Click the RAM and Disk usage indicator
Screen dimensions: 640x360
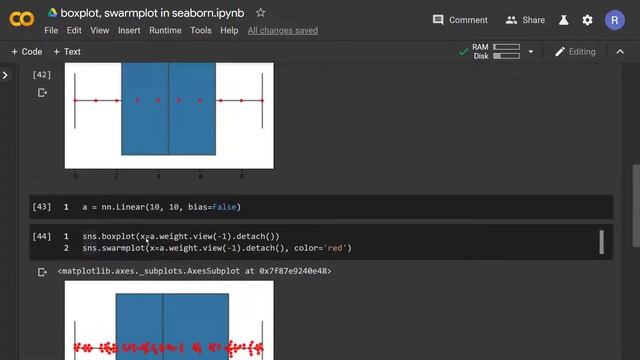[496, 52]
